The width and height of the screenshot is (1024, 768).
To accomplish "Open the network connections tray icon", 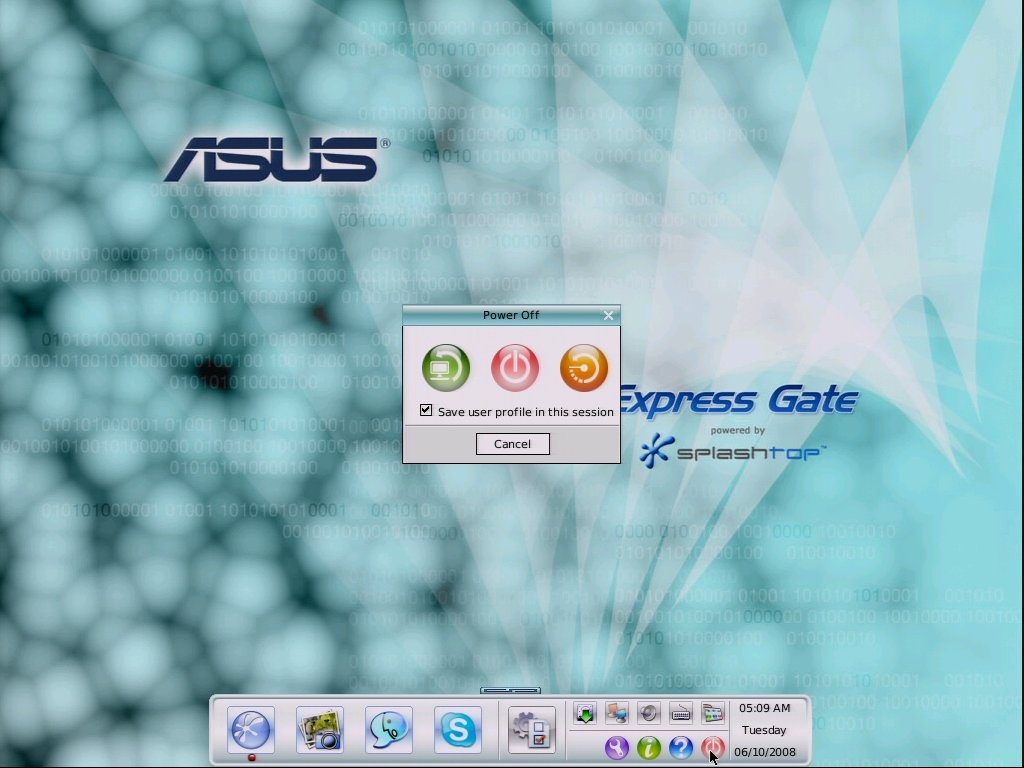I will [x=616, y=712].
